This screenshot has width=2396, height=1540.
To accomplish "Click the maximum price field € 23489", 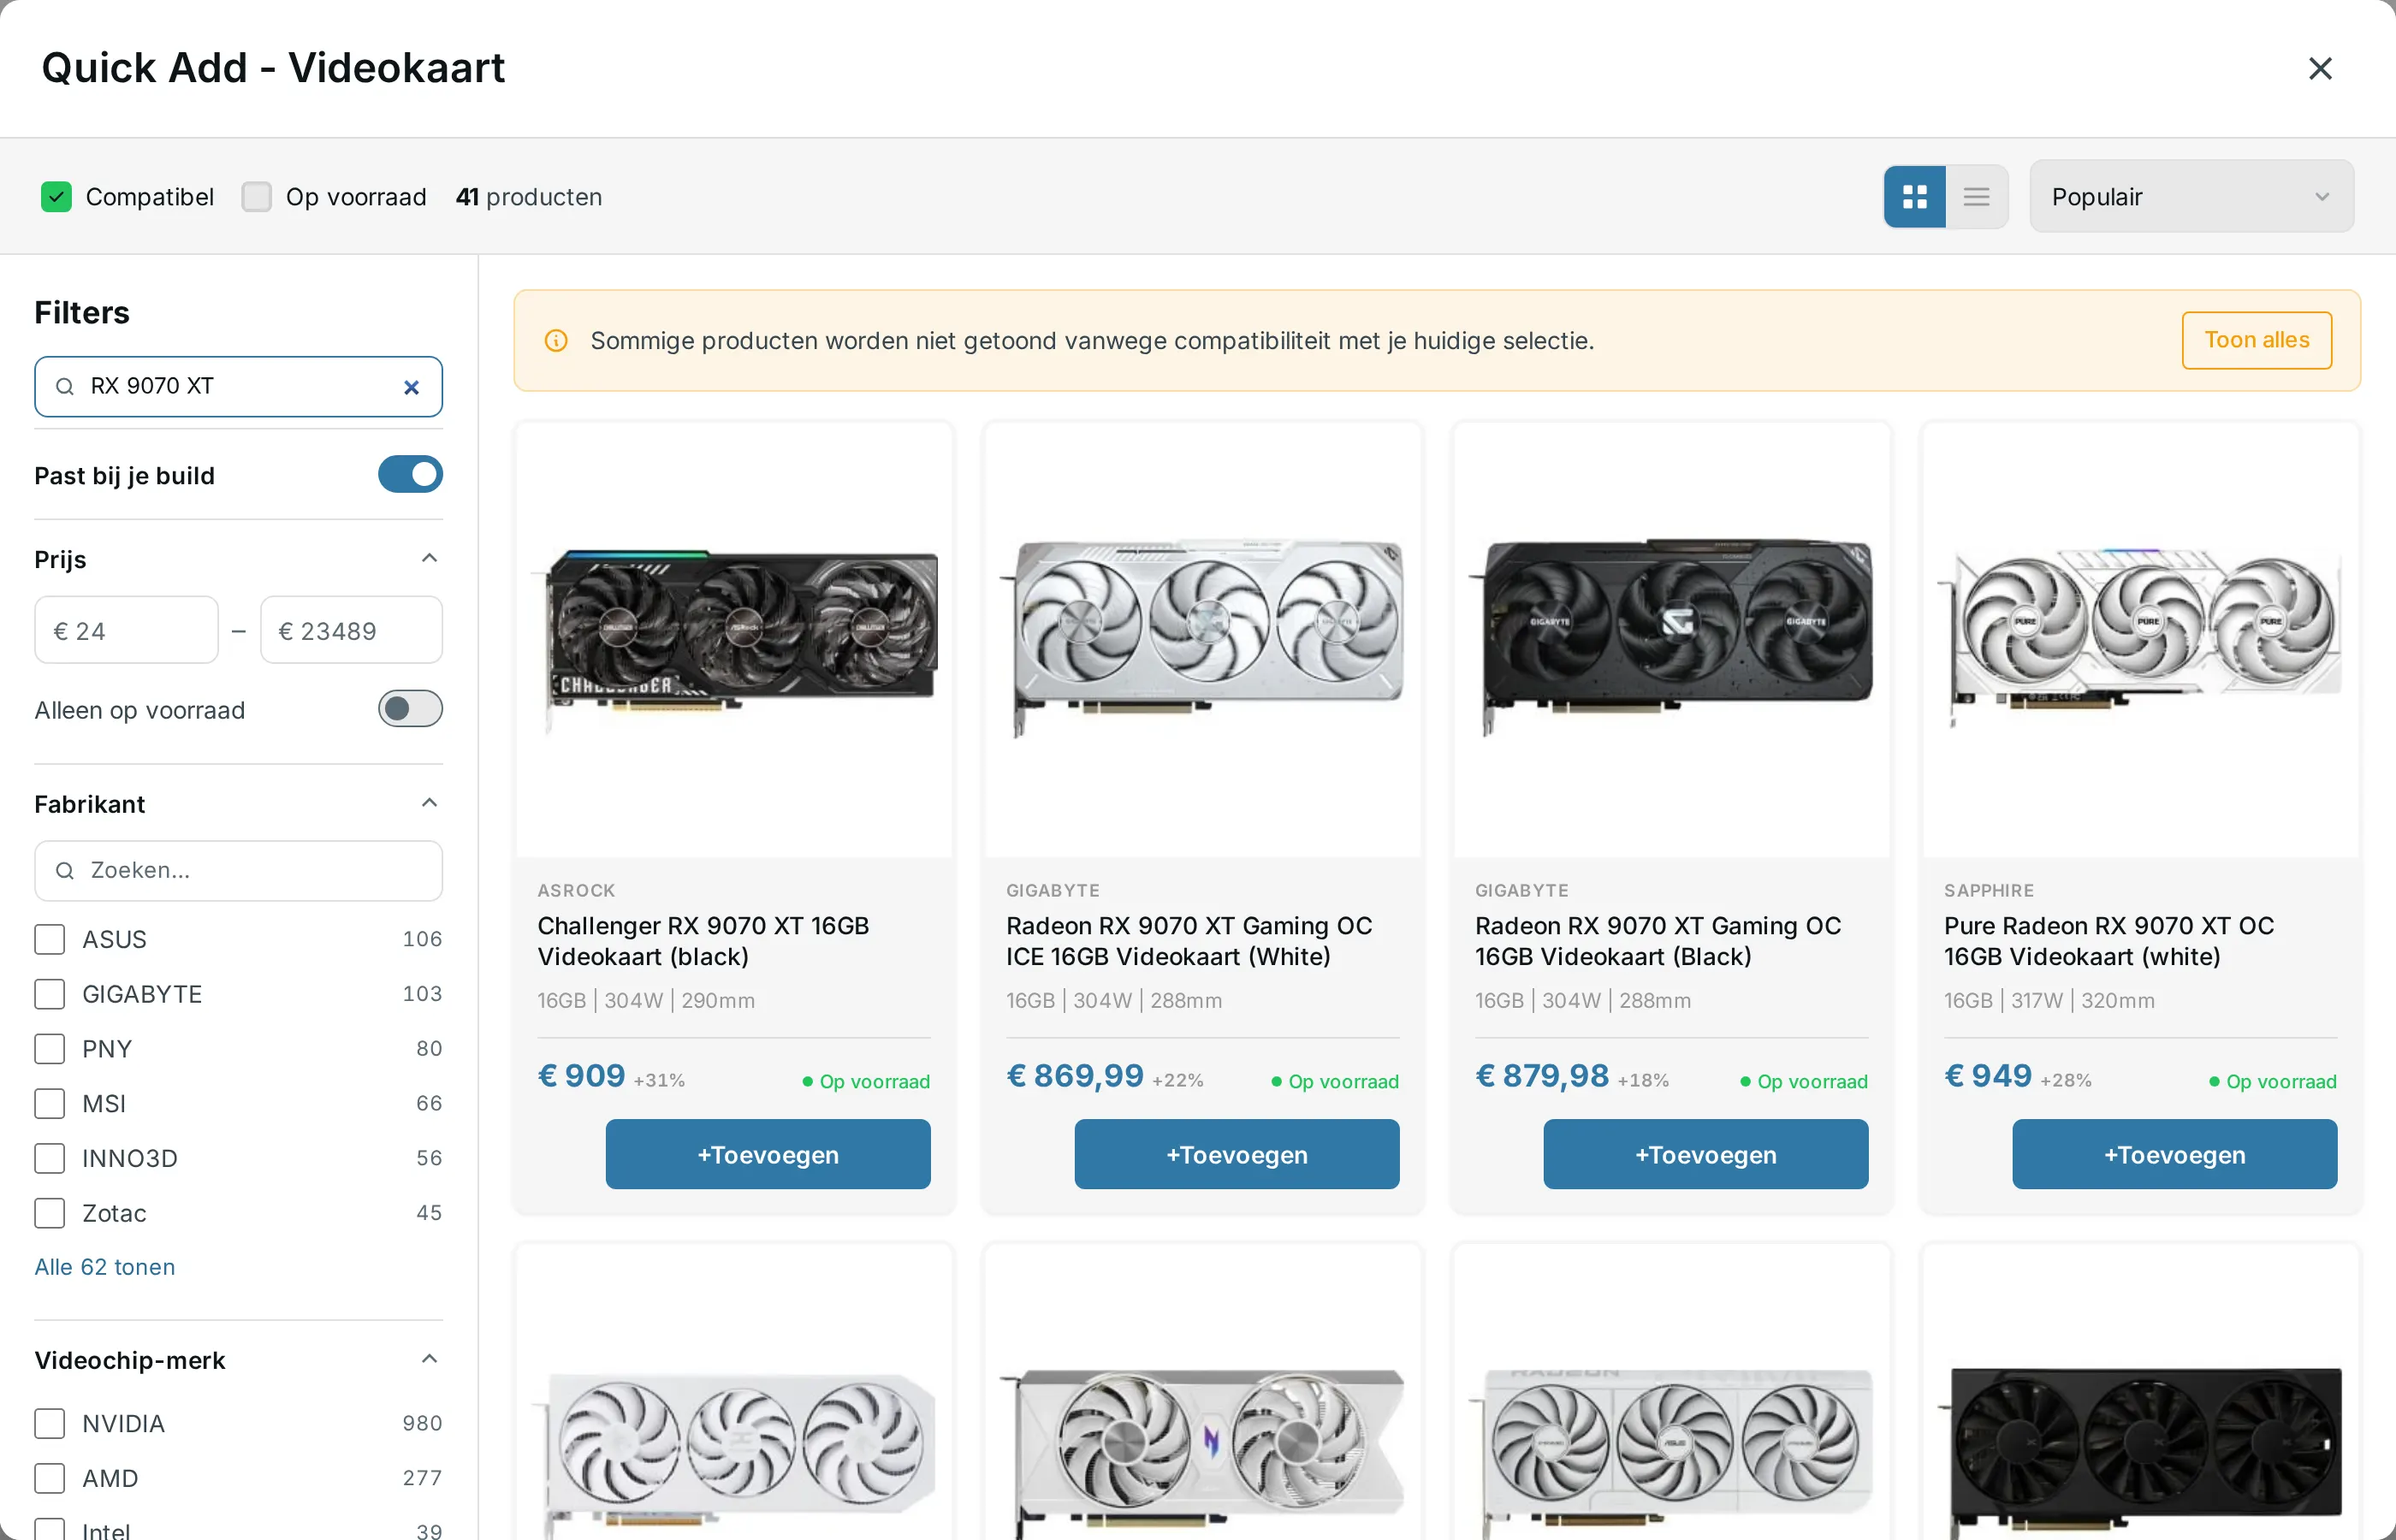I will (351, 630).
